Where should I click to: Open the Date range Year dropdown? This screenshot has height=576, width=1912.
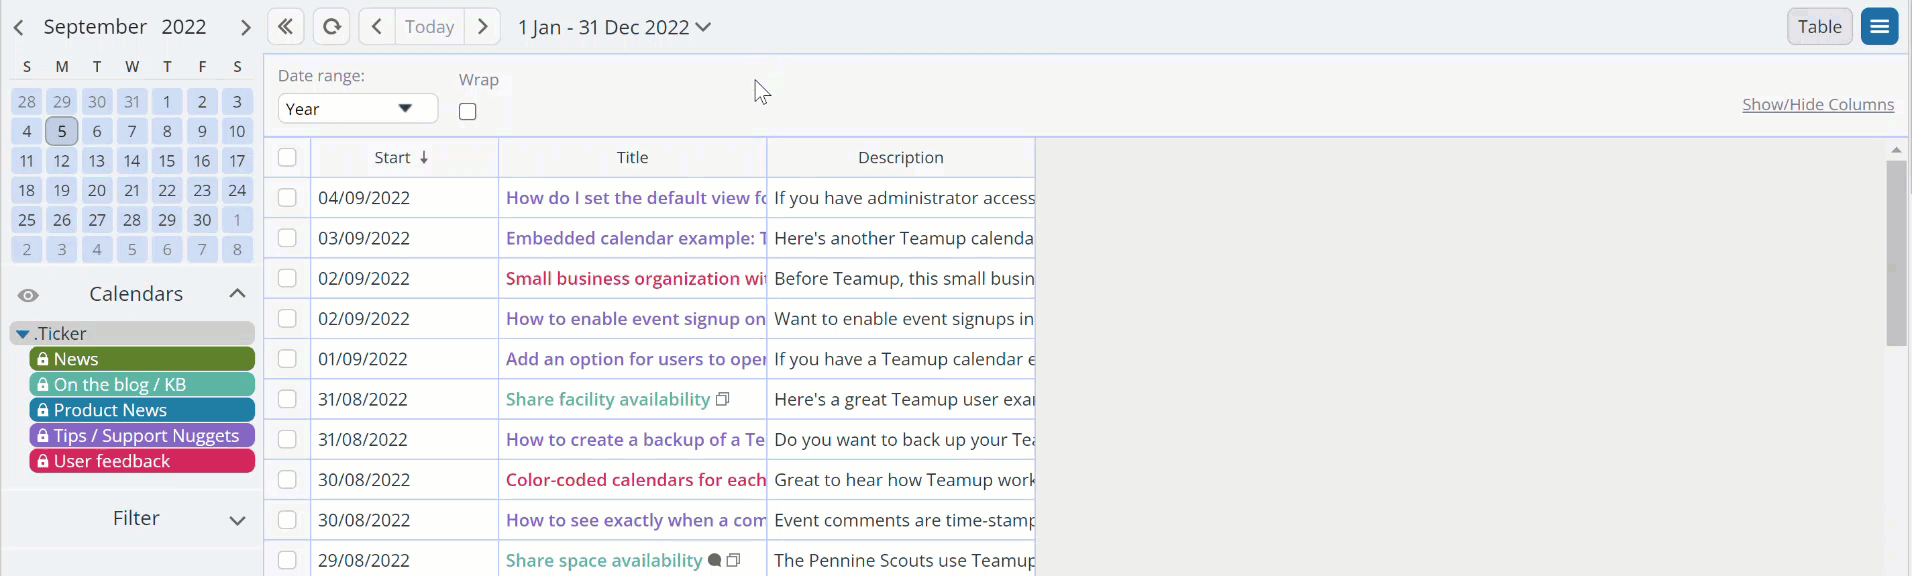(x=357, y=109)
